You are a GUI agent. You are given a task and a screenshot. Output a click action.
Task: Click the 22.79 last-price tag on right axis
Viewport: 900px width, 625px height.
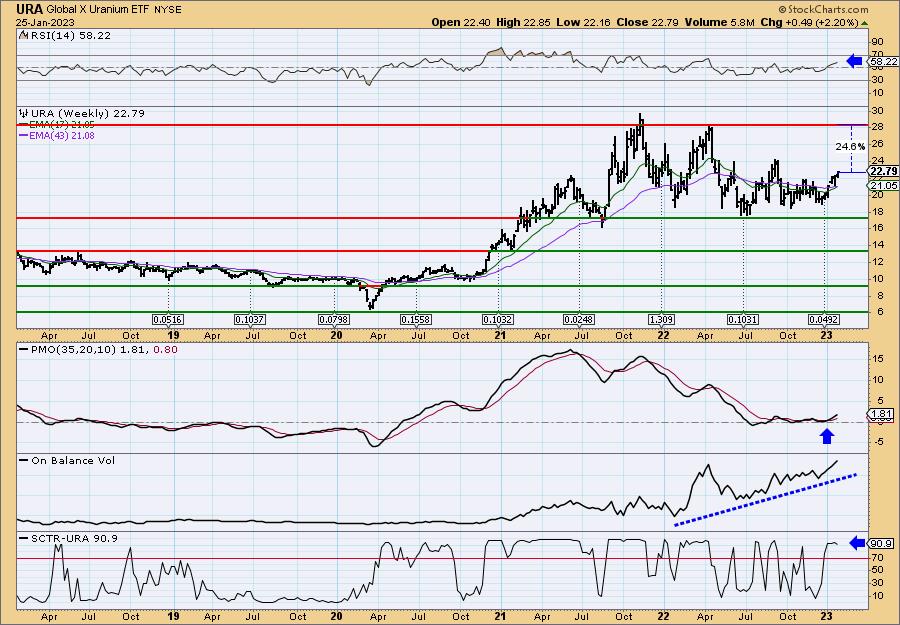point(883,172)
